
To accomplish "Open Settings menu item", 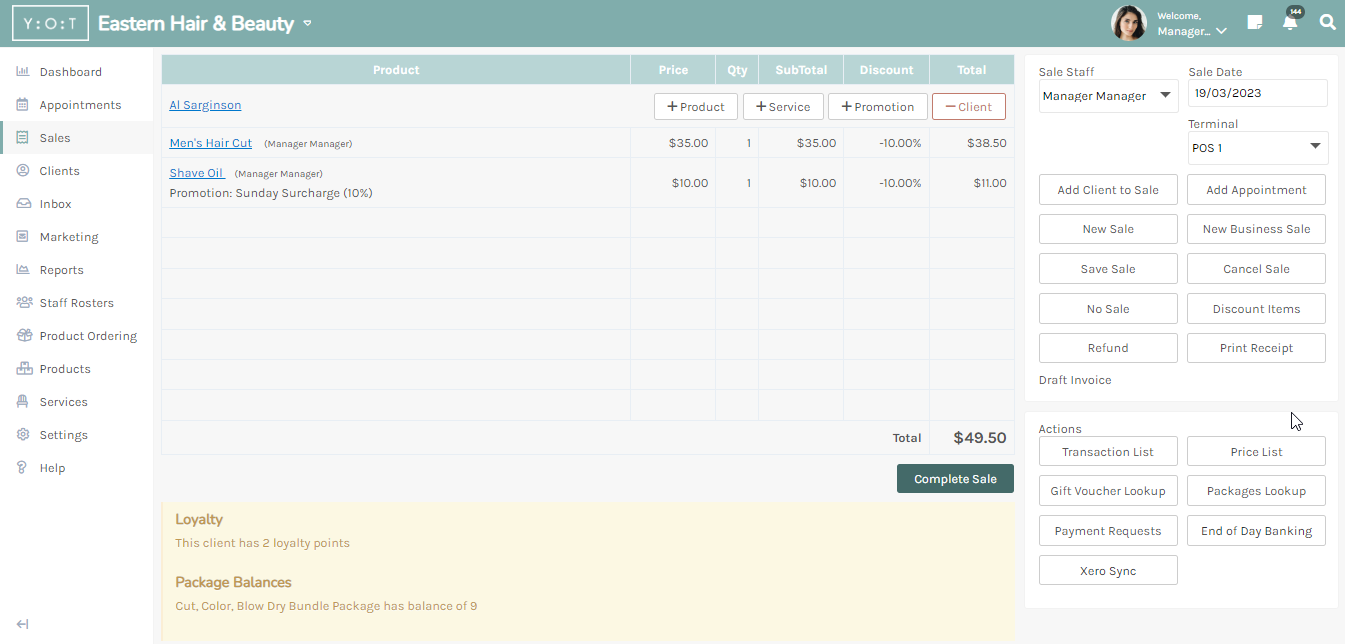I will 63,435.
